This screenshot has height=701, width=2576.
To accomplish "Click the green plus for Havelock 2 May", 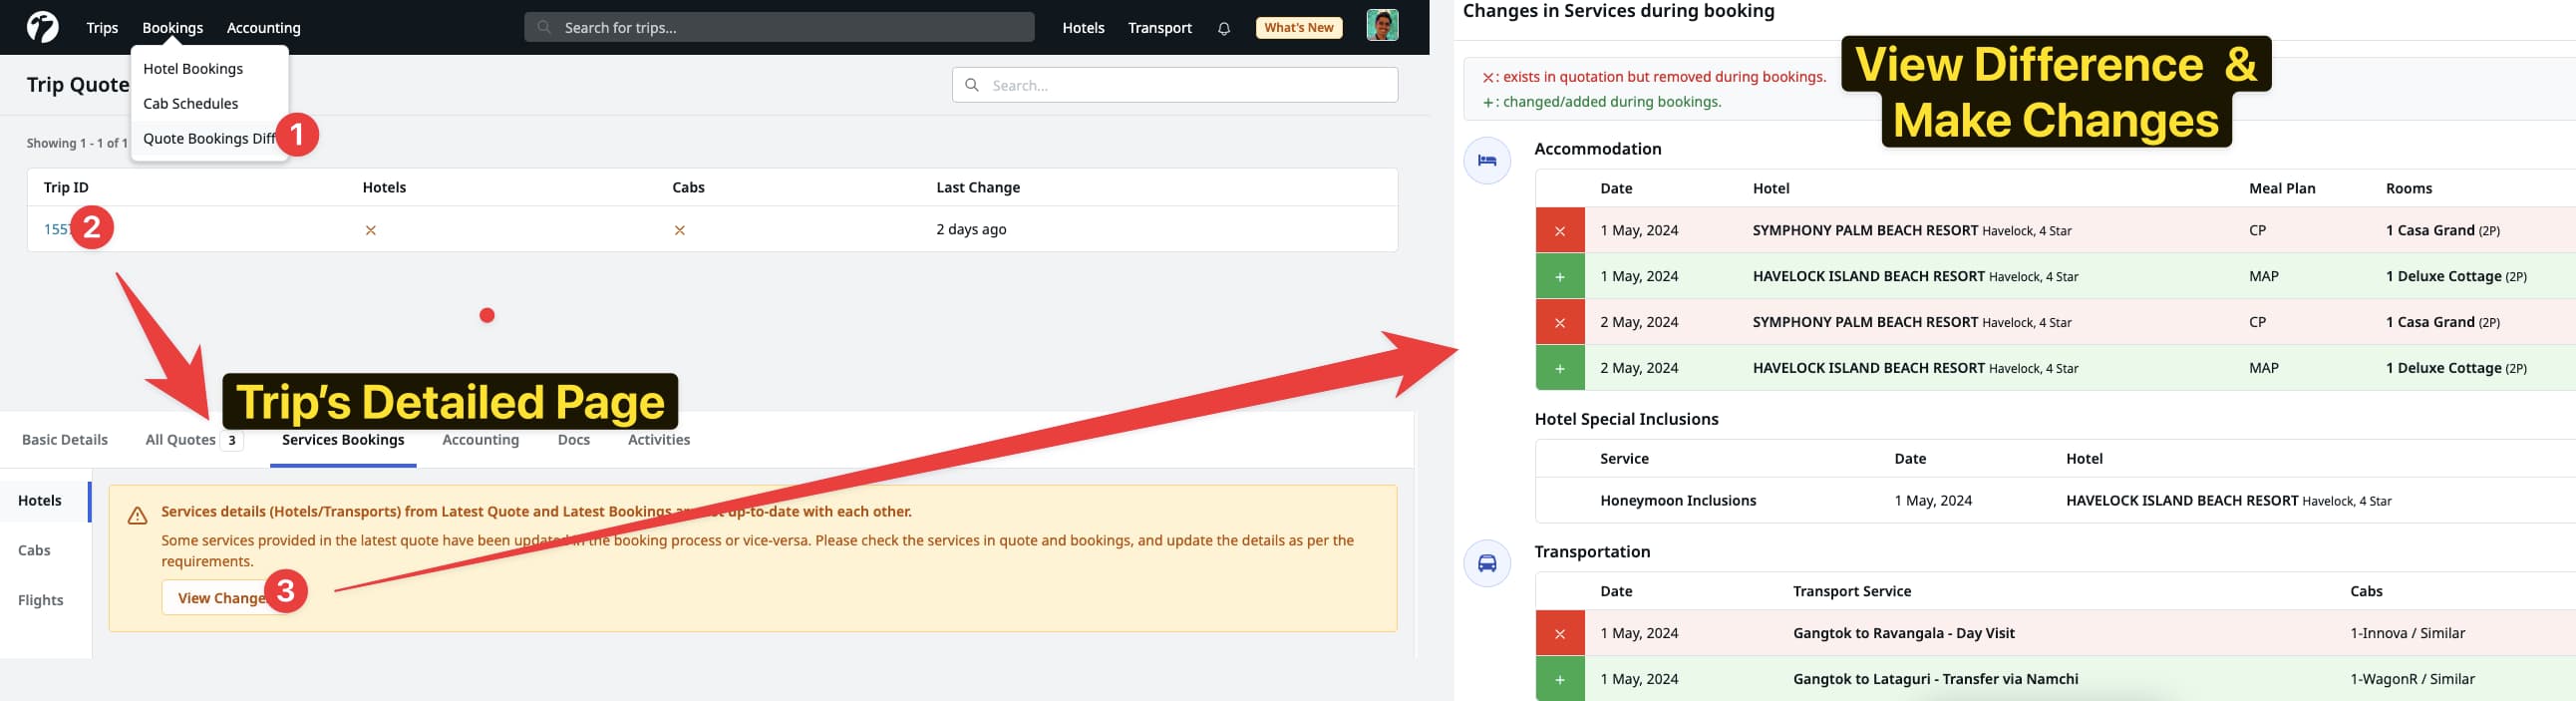I will [1559, 369].
